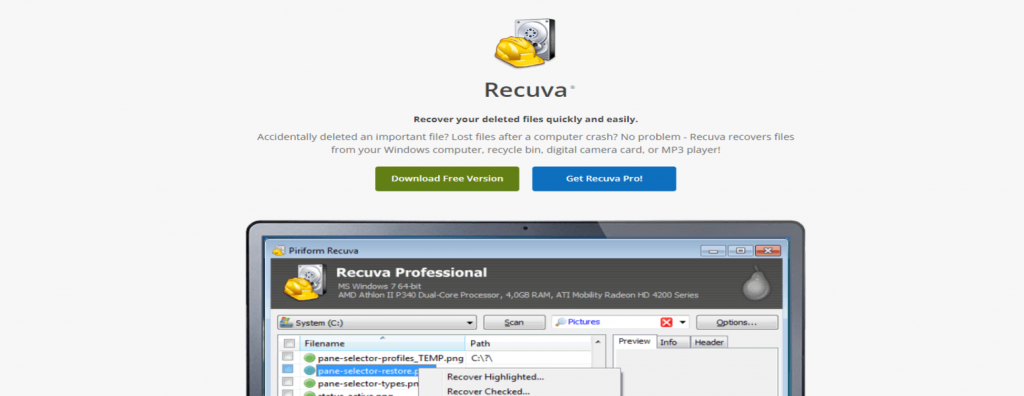Choose Recover Highlighted from context menu

pyautogui.click(x=495, y=376)
